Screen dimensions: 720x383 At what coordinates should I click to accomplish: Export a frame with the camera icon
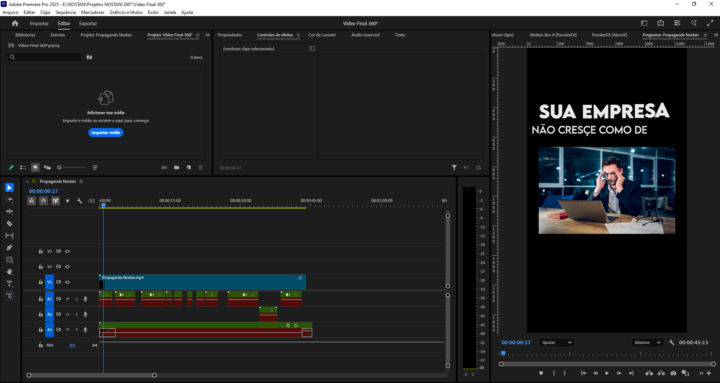pyautogui.click(x=673, y=373)
